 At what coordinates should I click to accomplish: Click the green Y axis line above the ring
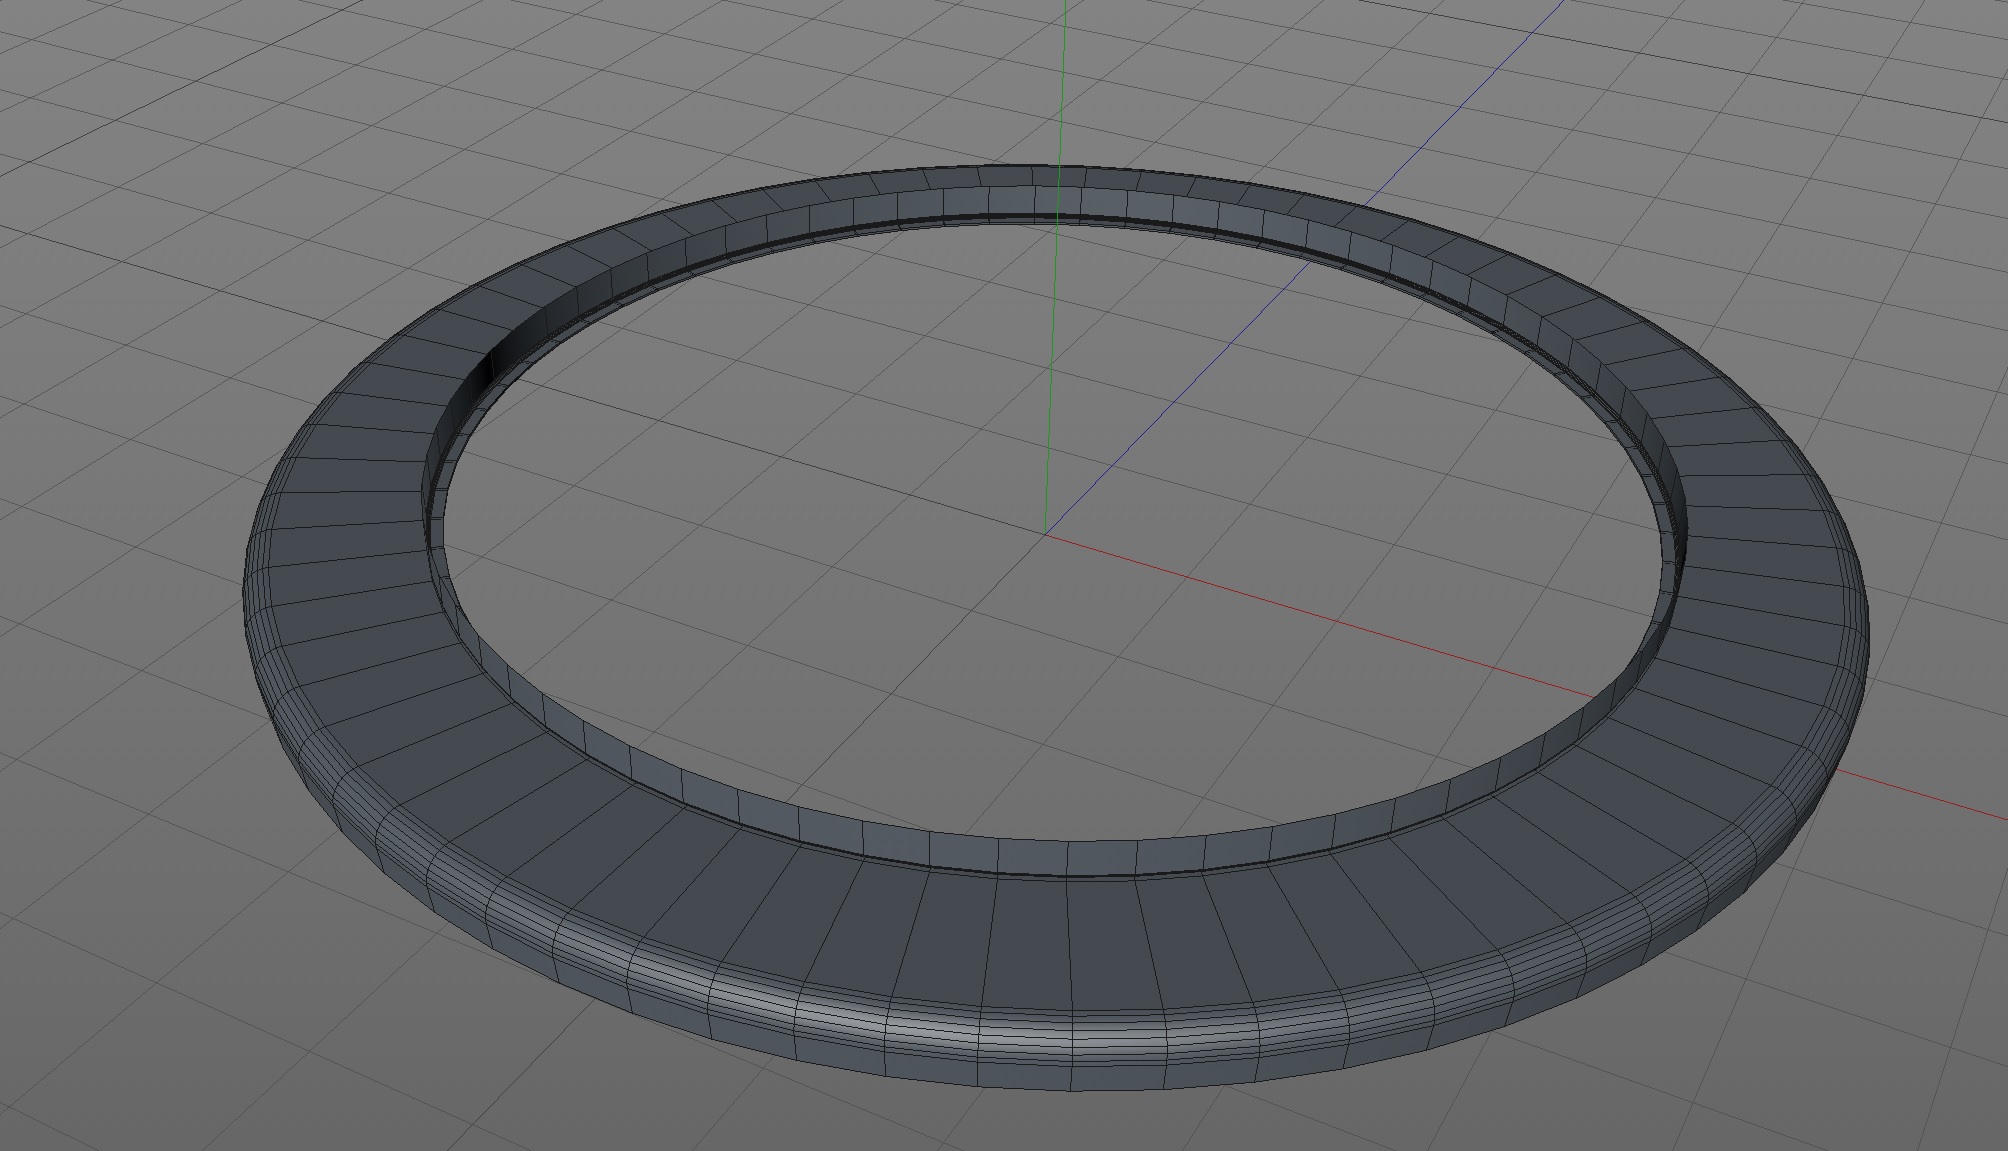pos(1065,80)
